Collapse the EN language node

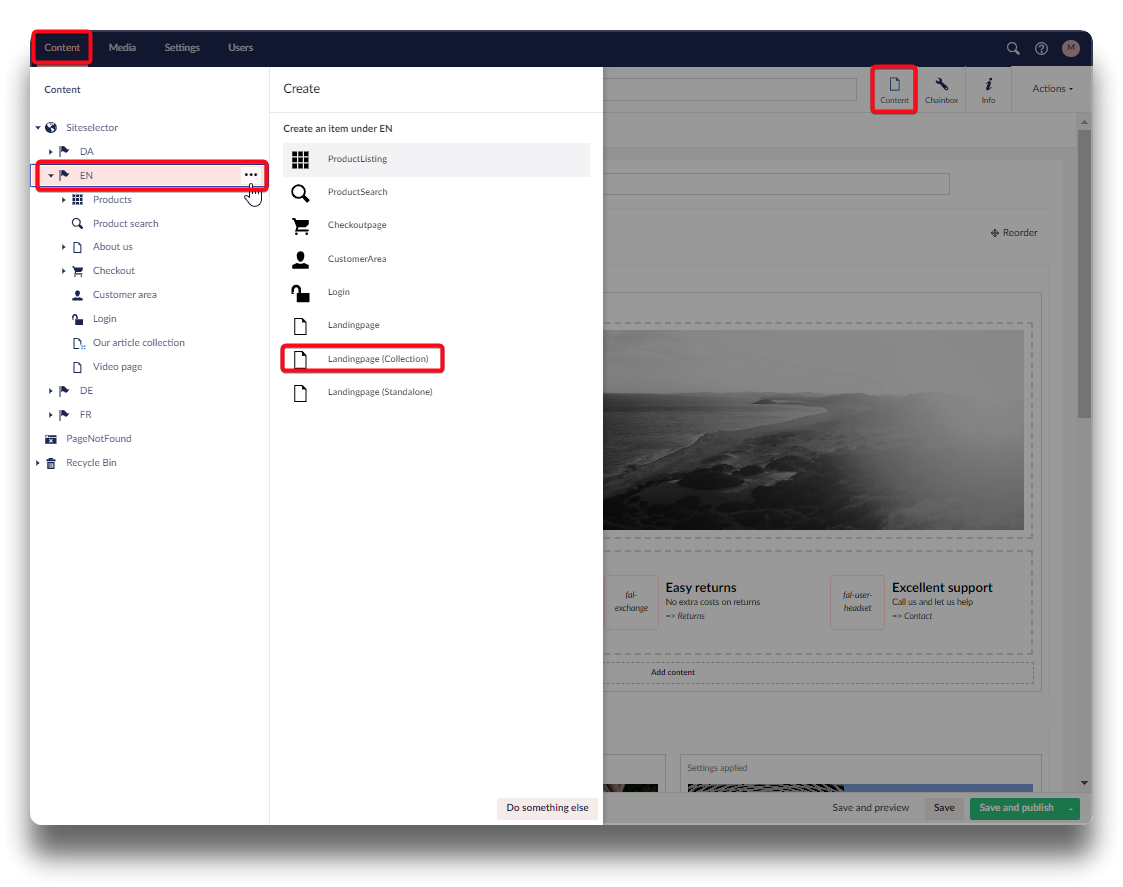pos(51,175)
